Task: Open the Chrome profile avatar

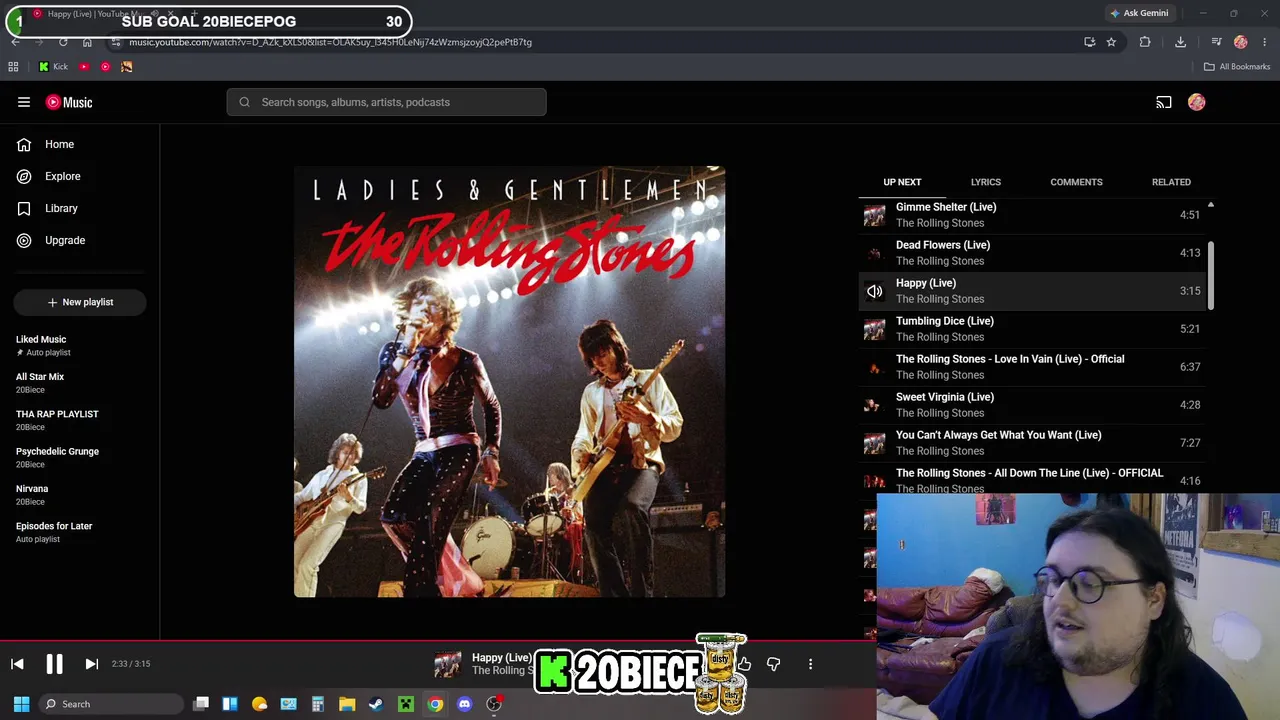Action: click(x=1241, y=42)
